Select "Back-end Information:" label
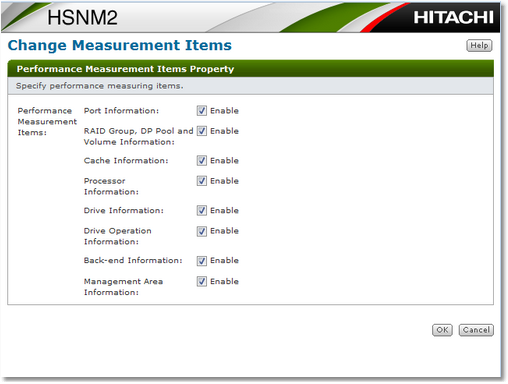Screen dimensions: 508x384 click(x=133, y=260)
